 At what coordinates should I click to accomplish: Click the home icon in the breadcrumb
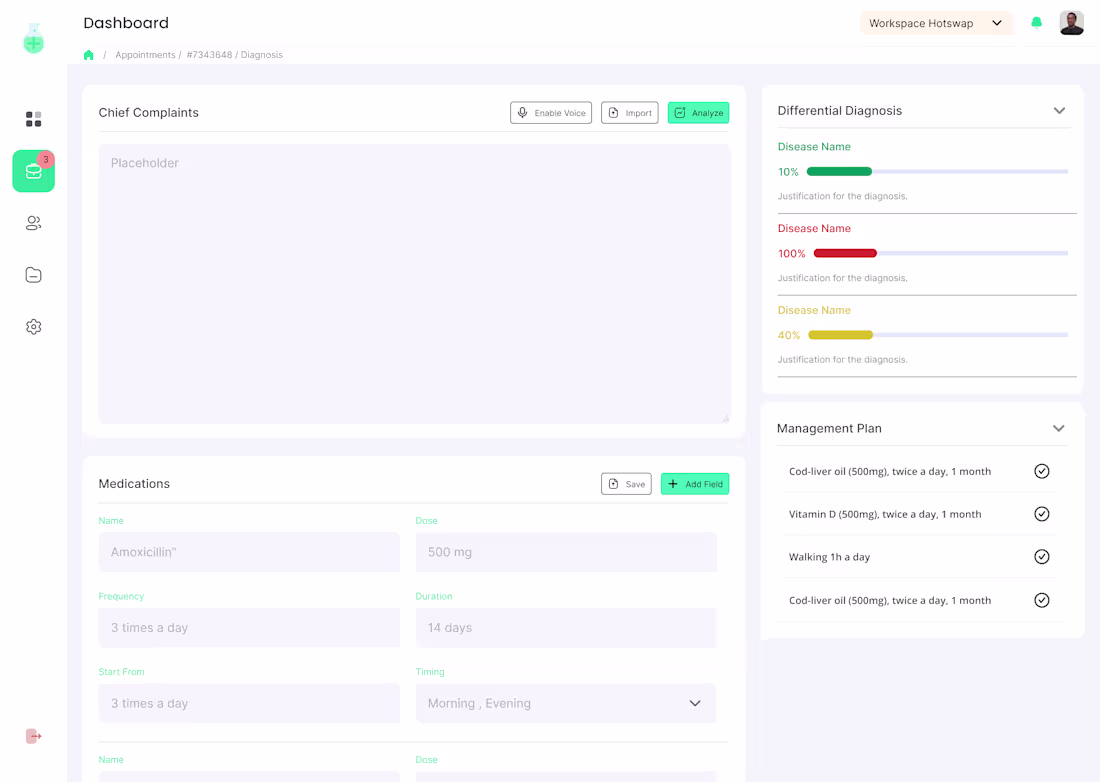coord(88,55)
